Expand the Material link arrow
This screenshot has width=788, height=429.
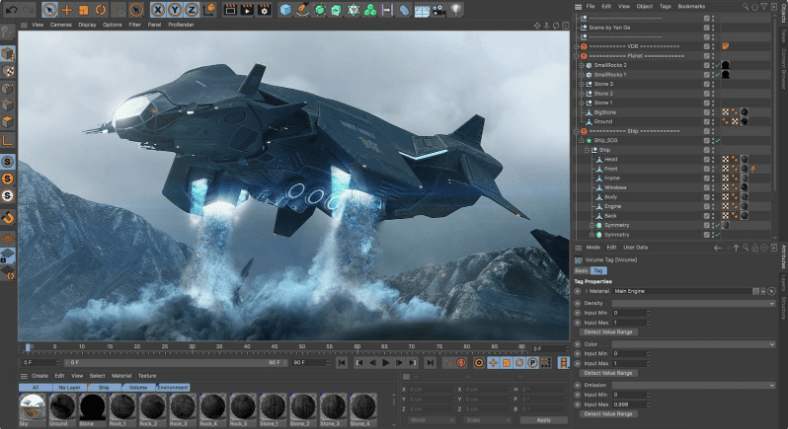(x=586, y=291)
